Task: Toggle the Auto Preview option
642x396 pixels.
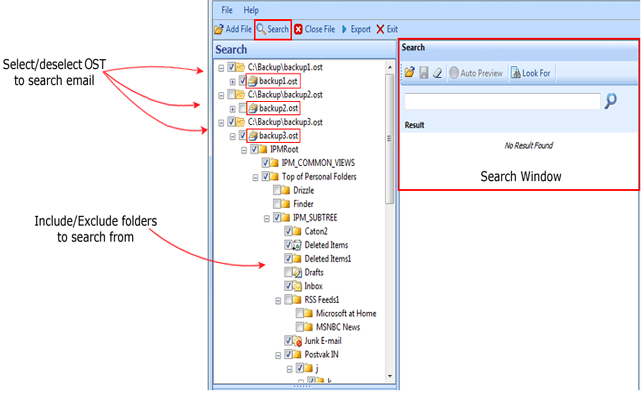Action: pyautogui.click(x=476, y=73)
